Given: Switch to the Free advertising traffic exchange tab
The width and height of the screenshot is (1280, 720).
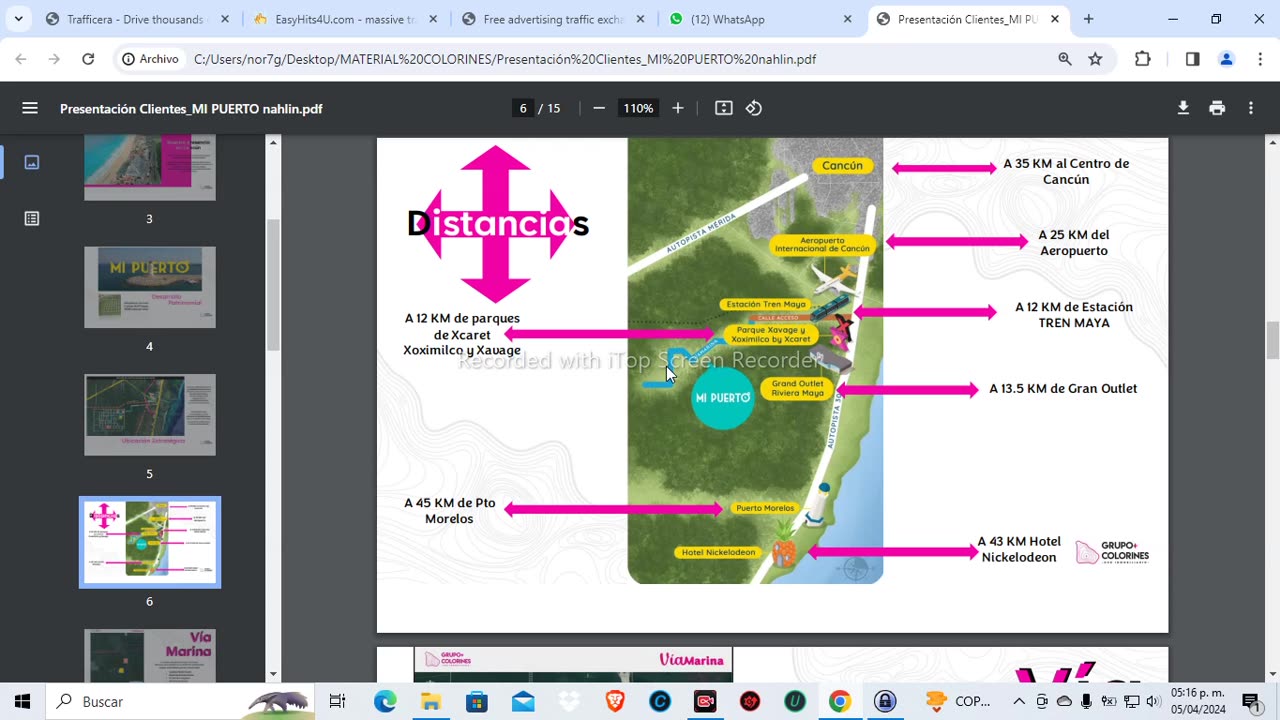Looking at the screenshot, I should [553, 19].
